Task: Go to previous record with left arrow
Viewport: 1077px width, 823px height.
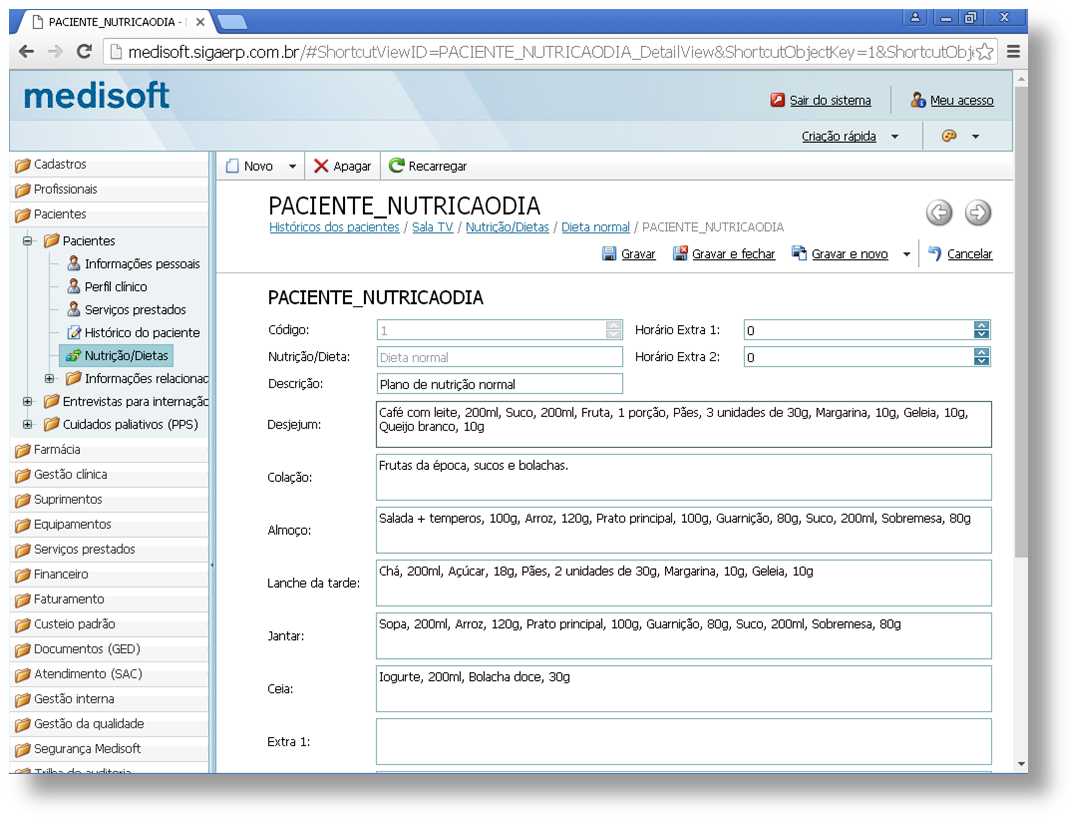Action: click(939, 212)
